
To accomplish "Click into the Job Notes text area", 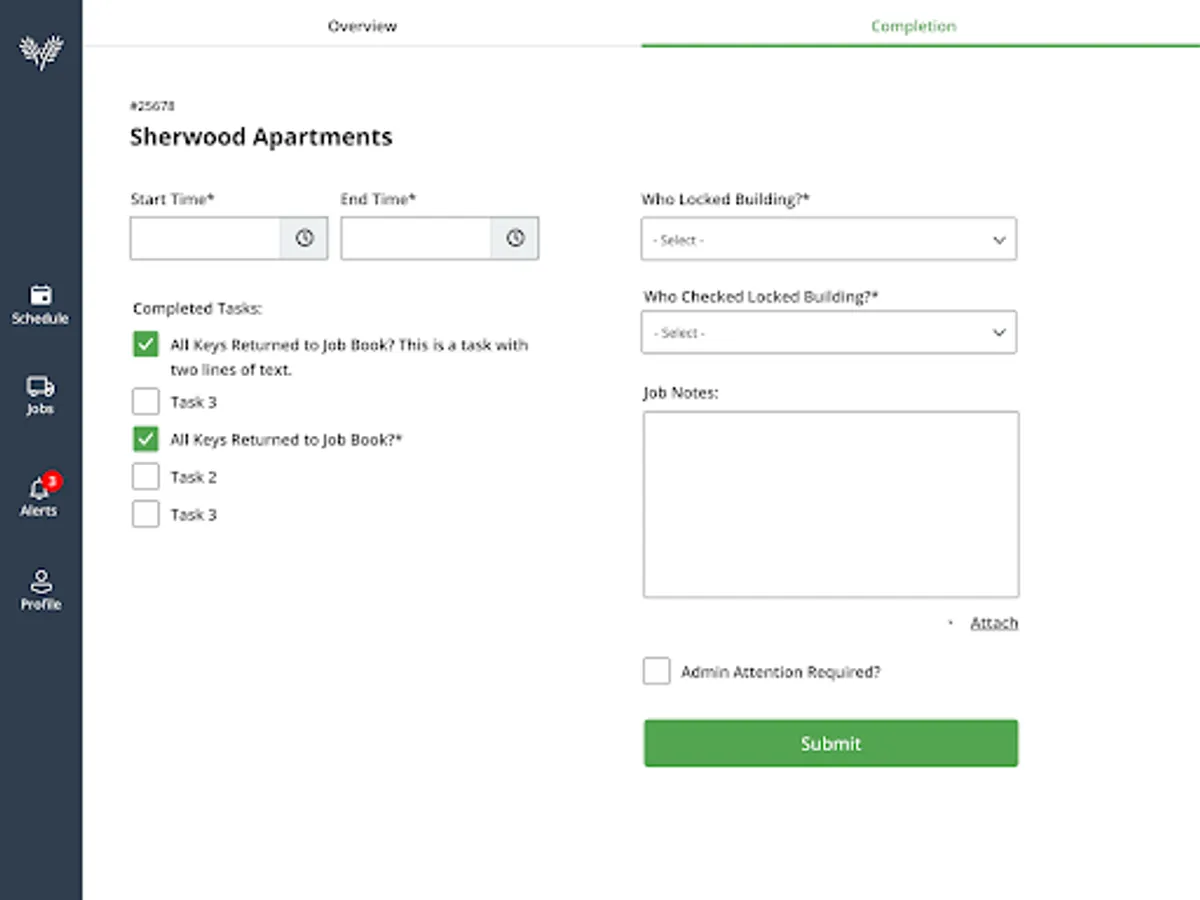I will (x=830, y=504).
